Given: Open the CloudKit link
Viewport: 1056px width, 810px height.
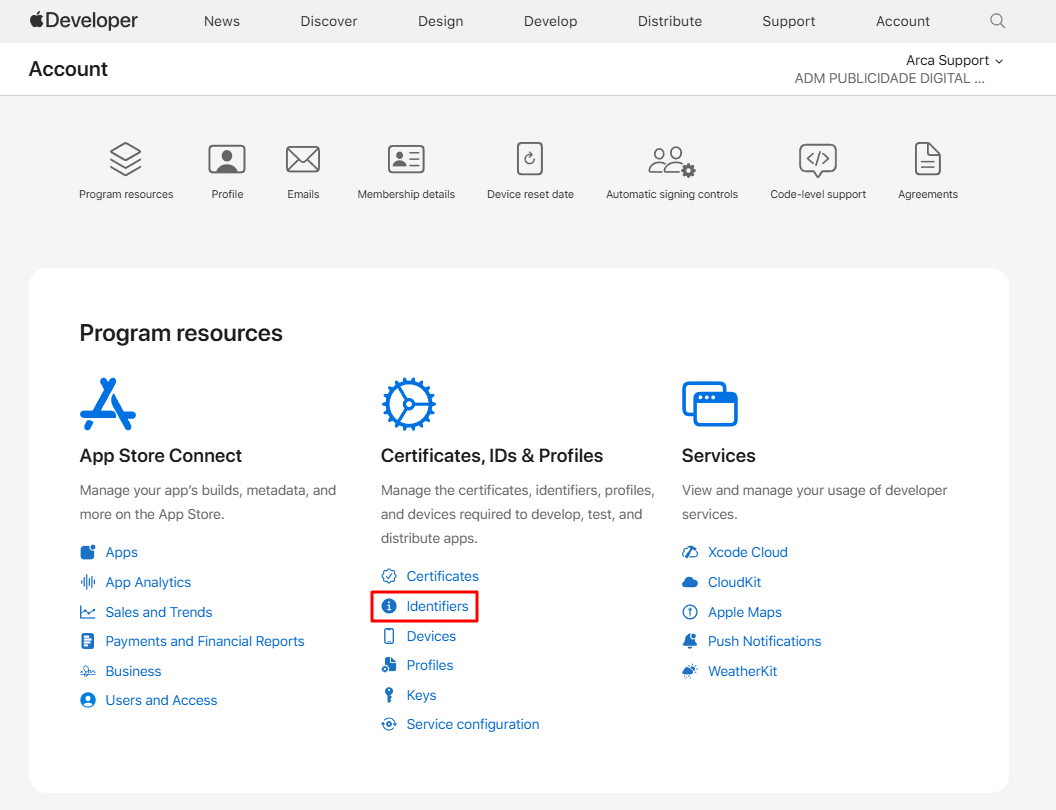Looking at the screenshot, I should 734,582.
